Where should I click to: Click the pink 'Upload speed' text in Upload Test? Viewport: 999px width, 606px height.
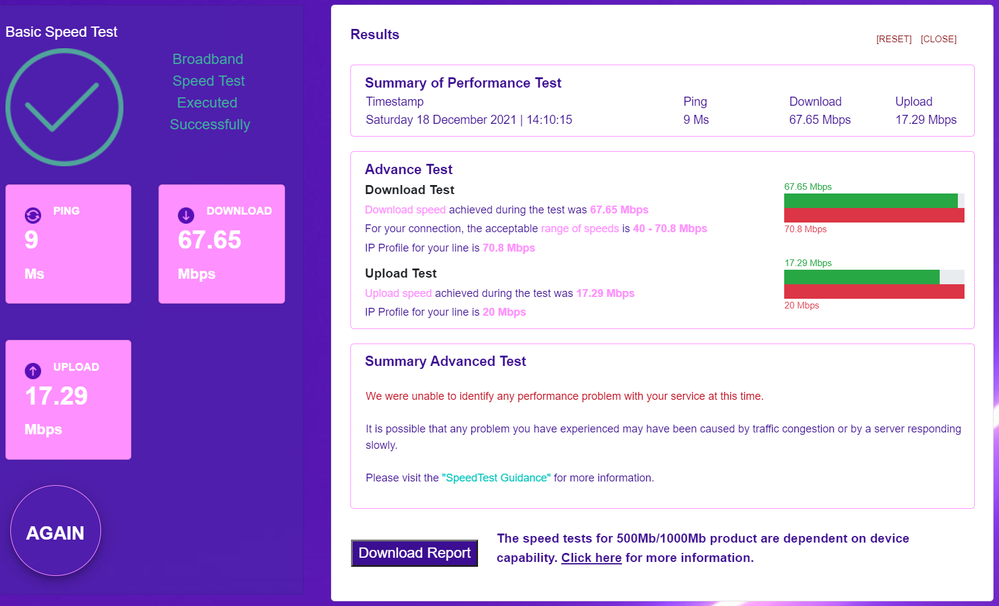click(398, 294)
